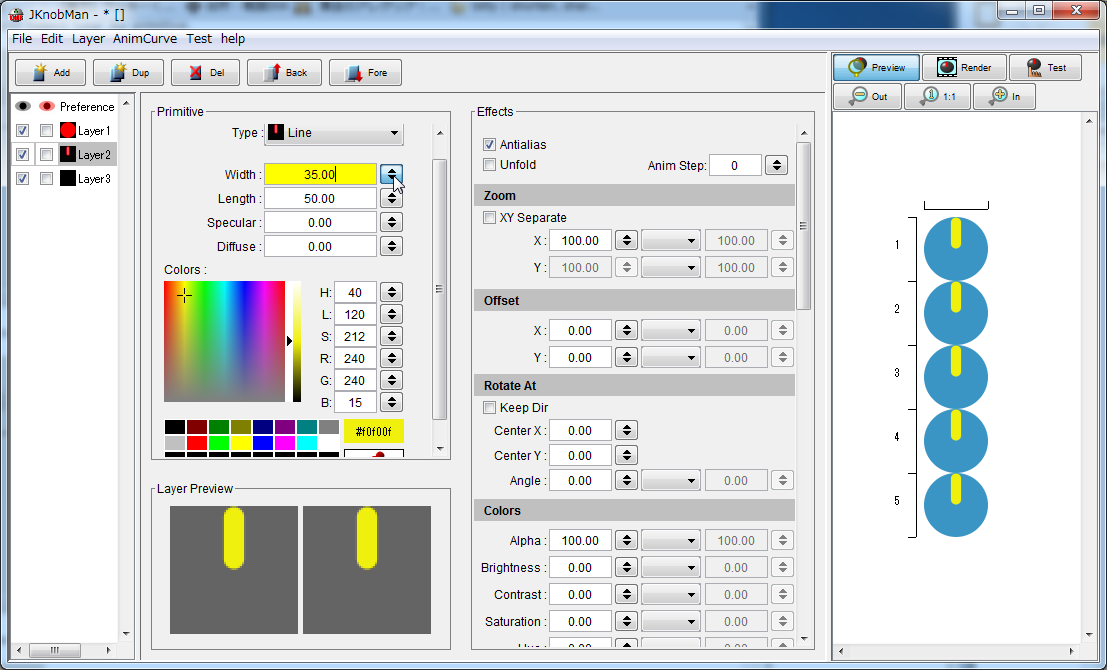Open the Contrast anim curve dropdown
This screenshot has width=1107, height=670.
click(x=671, y=594)
